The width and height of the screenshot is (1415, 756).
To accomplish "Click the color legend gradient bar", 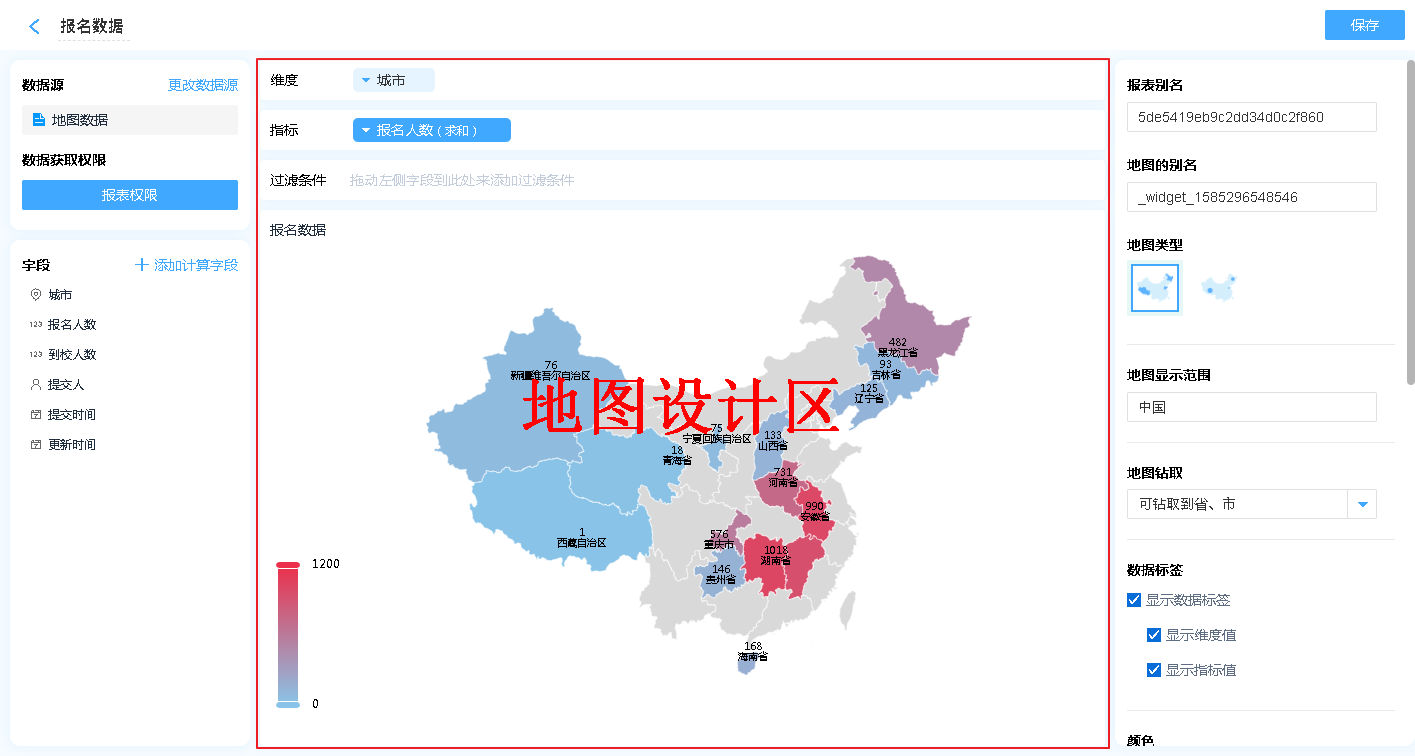I will click(x=288, y=635).
